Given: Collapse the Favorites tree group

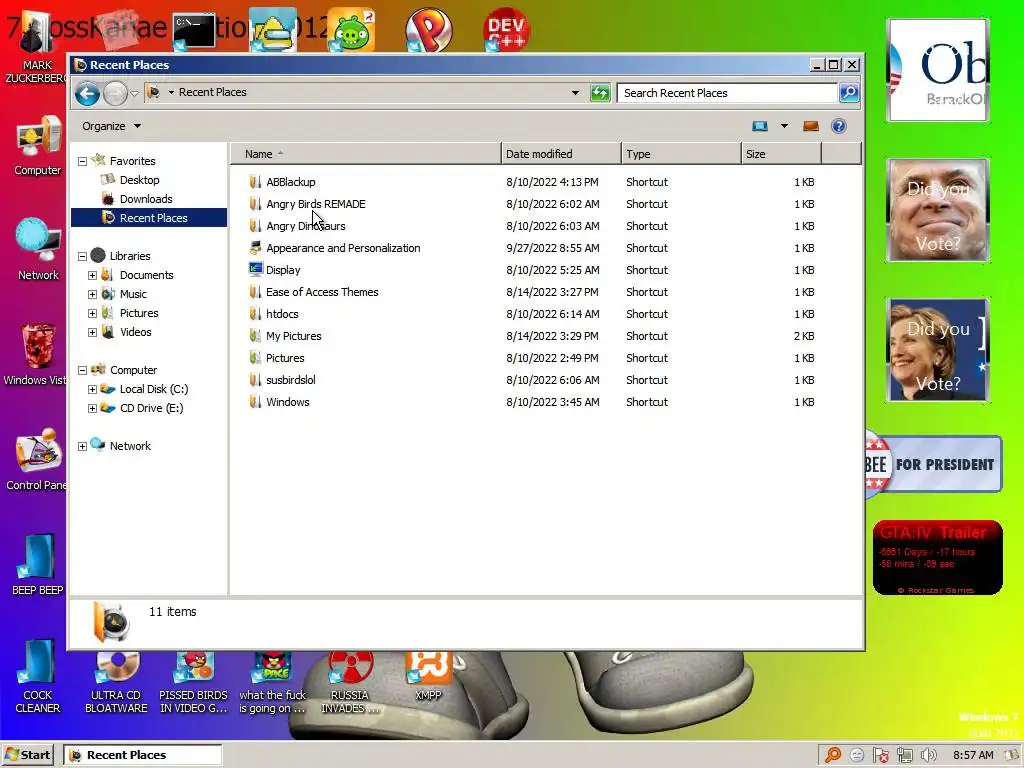Looking at the screenshot, I should (x=82, y=161).
